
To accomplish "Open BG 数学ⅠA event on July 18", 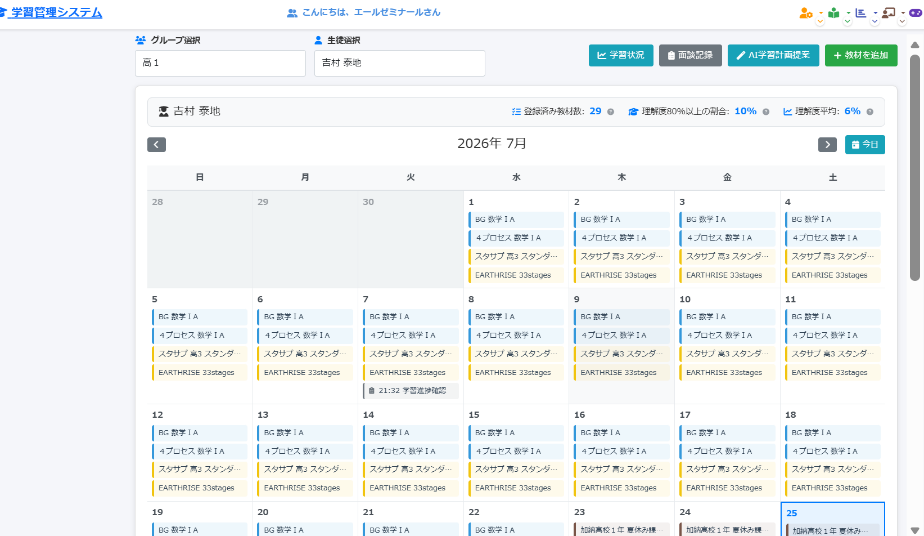I will 833,432.
